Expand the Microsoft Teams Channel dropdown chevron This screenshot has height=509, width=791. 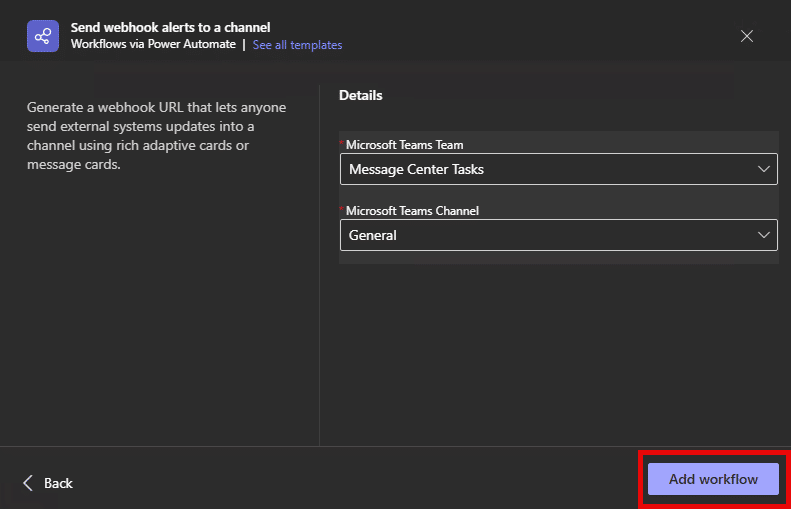coord(764,235)
